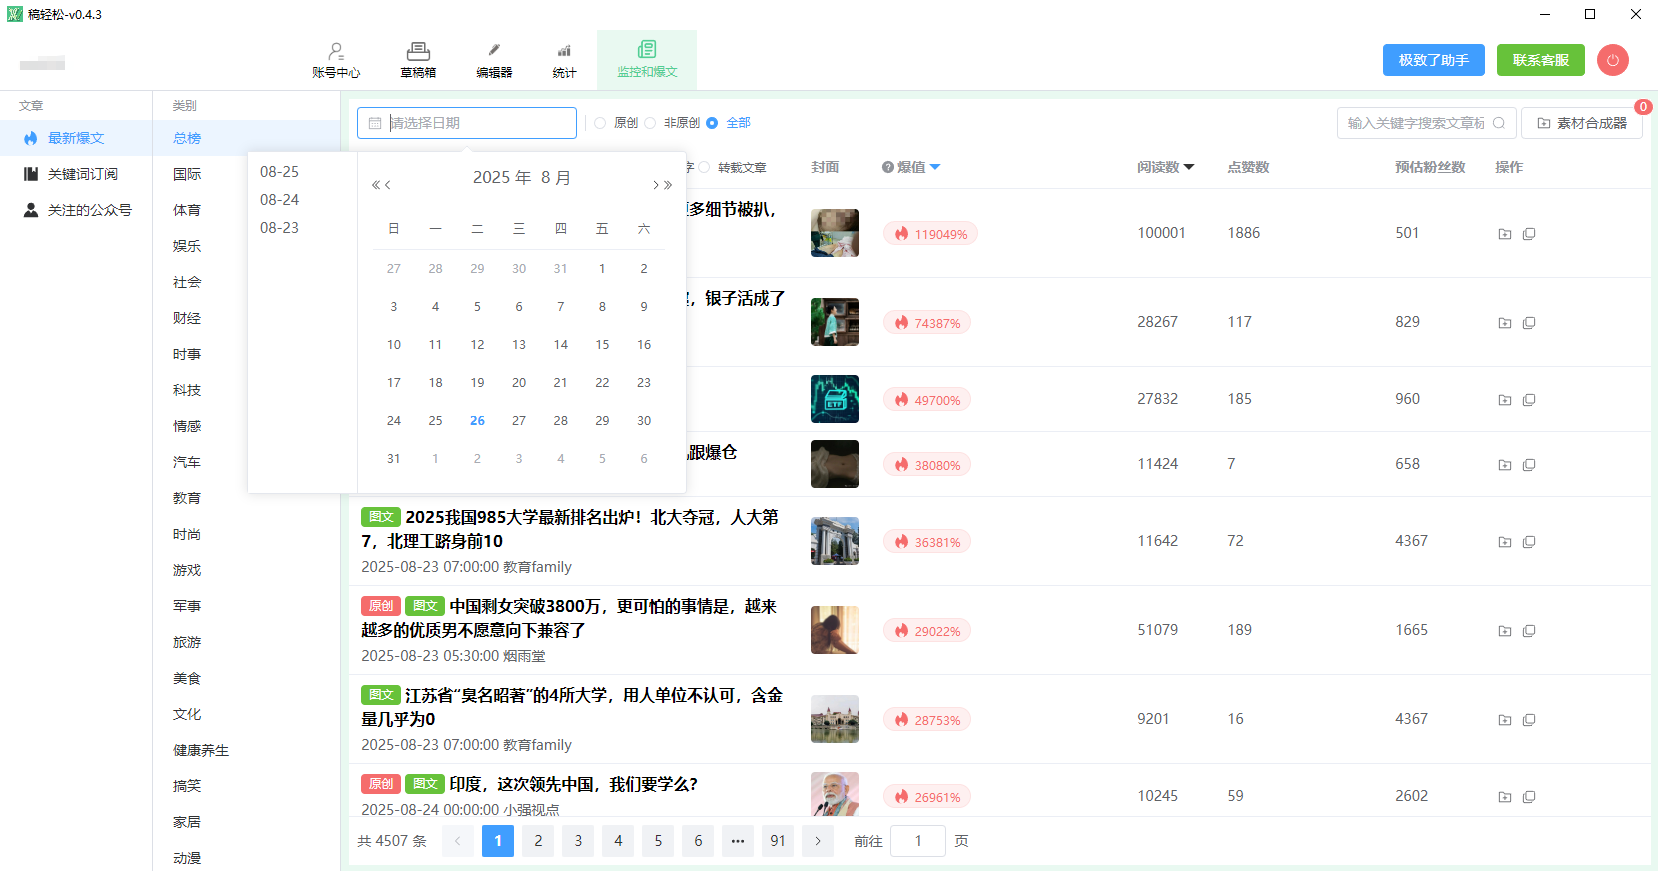Select today's date 26 in calendar
1658x871 pixels.
tap(477, 421)
